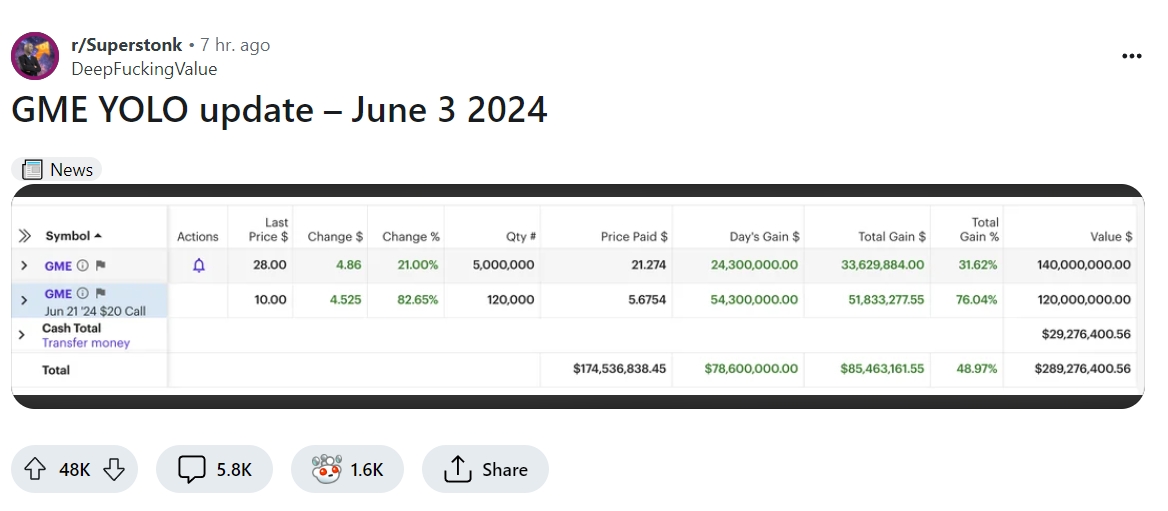
Task: Downvote the GME YOLO update post
Action: (114, 469)
